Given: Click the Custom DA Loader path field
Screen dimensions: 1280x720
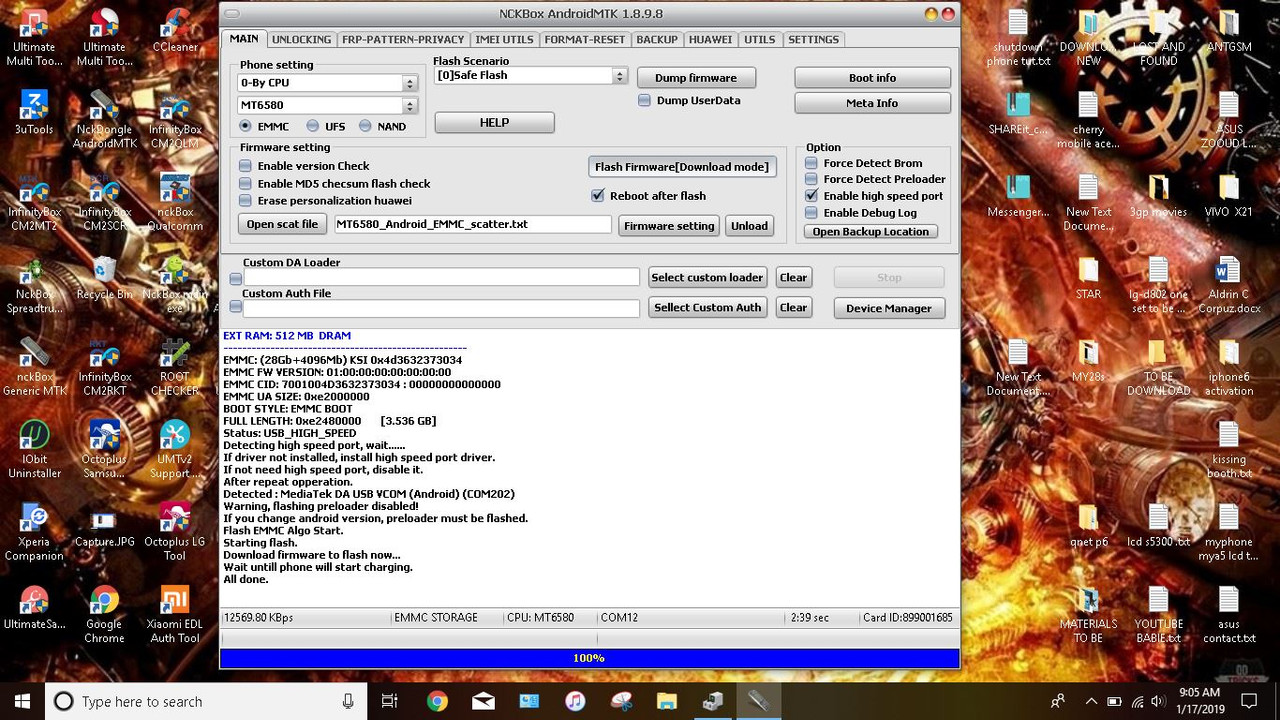Looking at the screenshot, I should coord(442,277).
